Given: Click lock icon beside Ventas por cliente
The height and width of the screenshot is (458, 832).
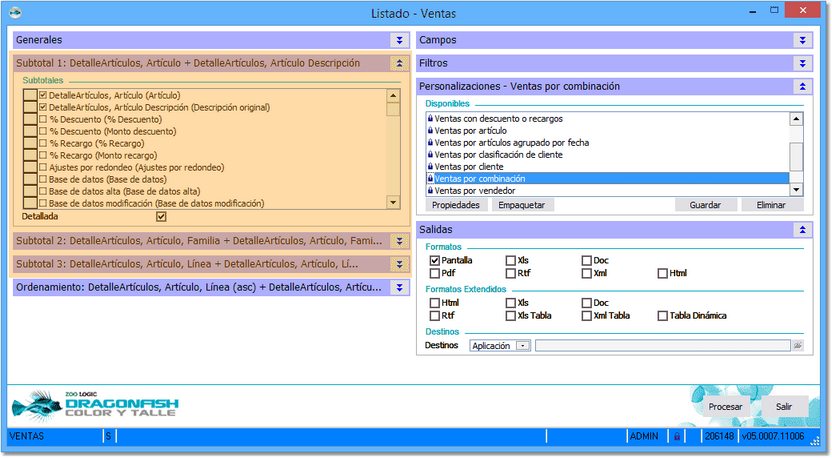Looking at the screenshot, I should pyautogui.click(x=430, y=167).
